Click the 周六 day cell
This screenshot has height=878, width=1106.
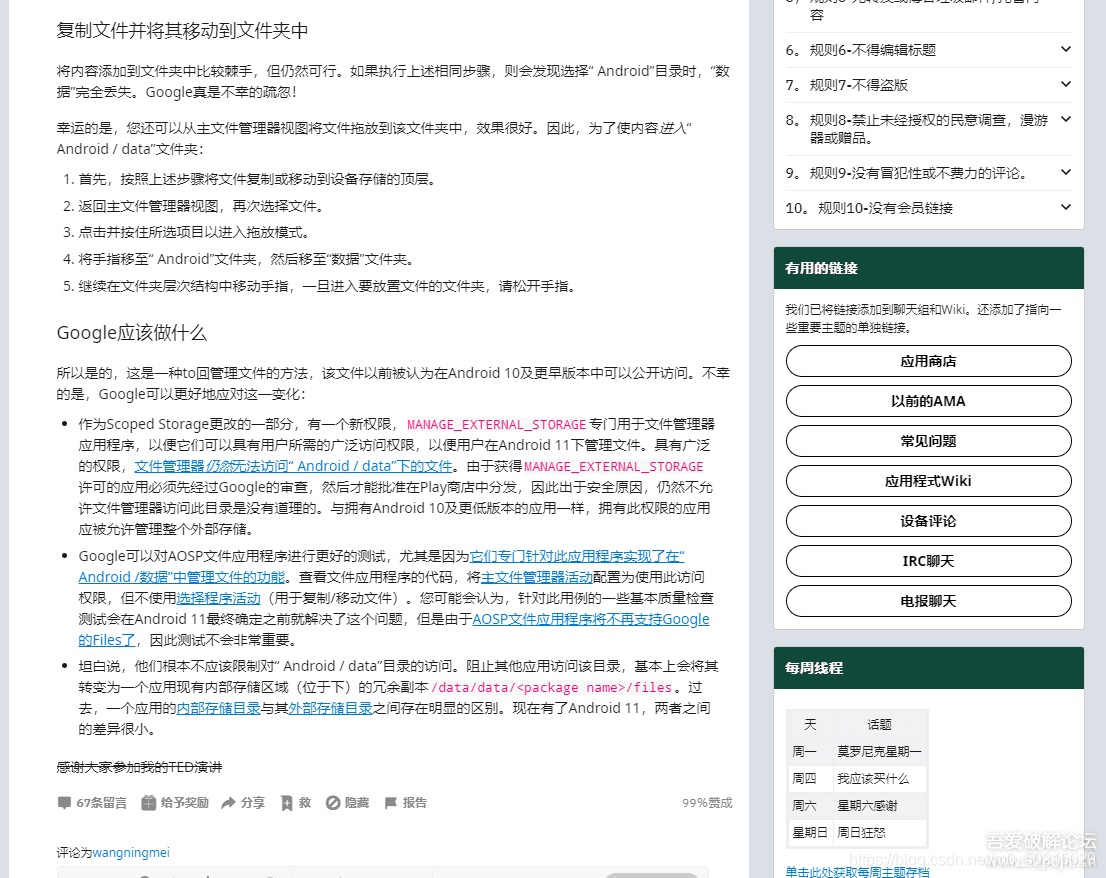click(x=810, y=805)
